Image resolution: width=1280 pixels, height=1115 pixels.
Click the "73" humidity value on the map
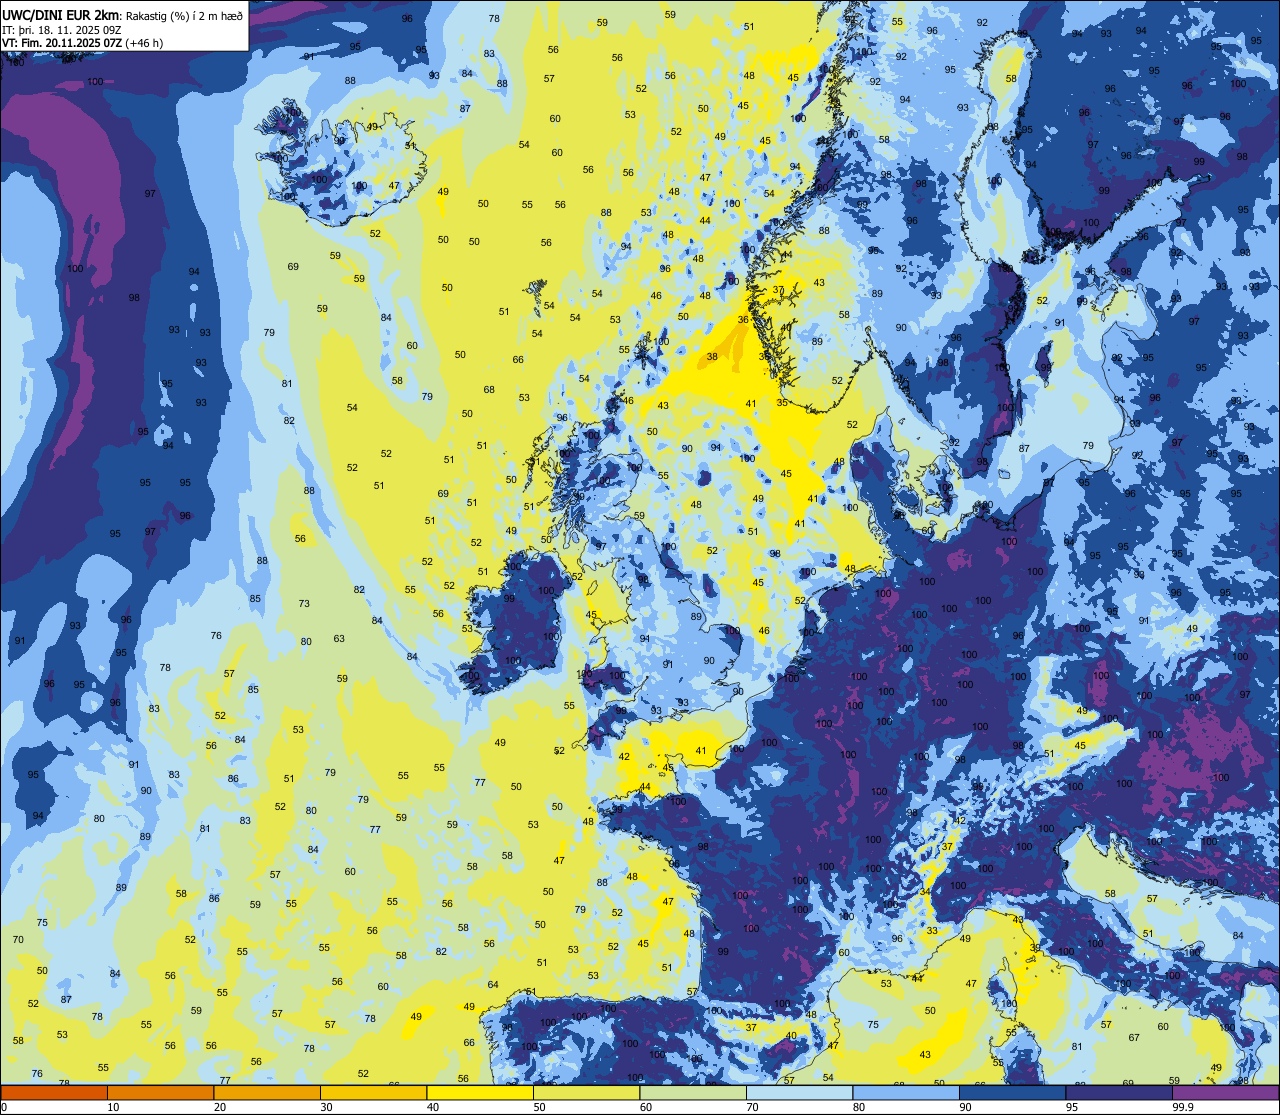[x=304, y=604]
